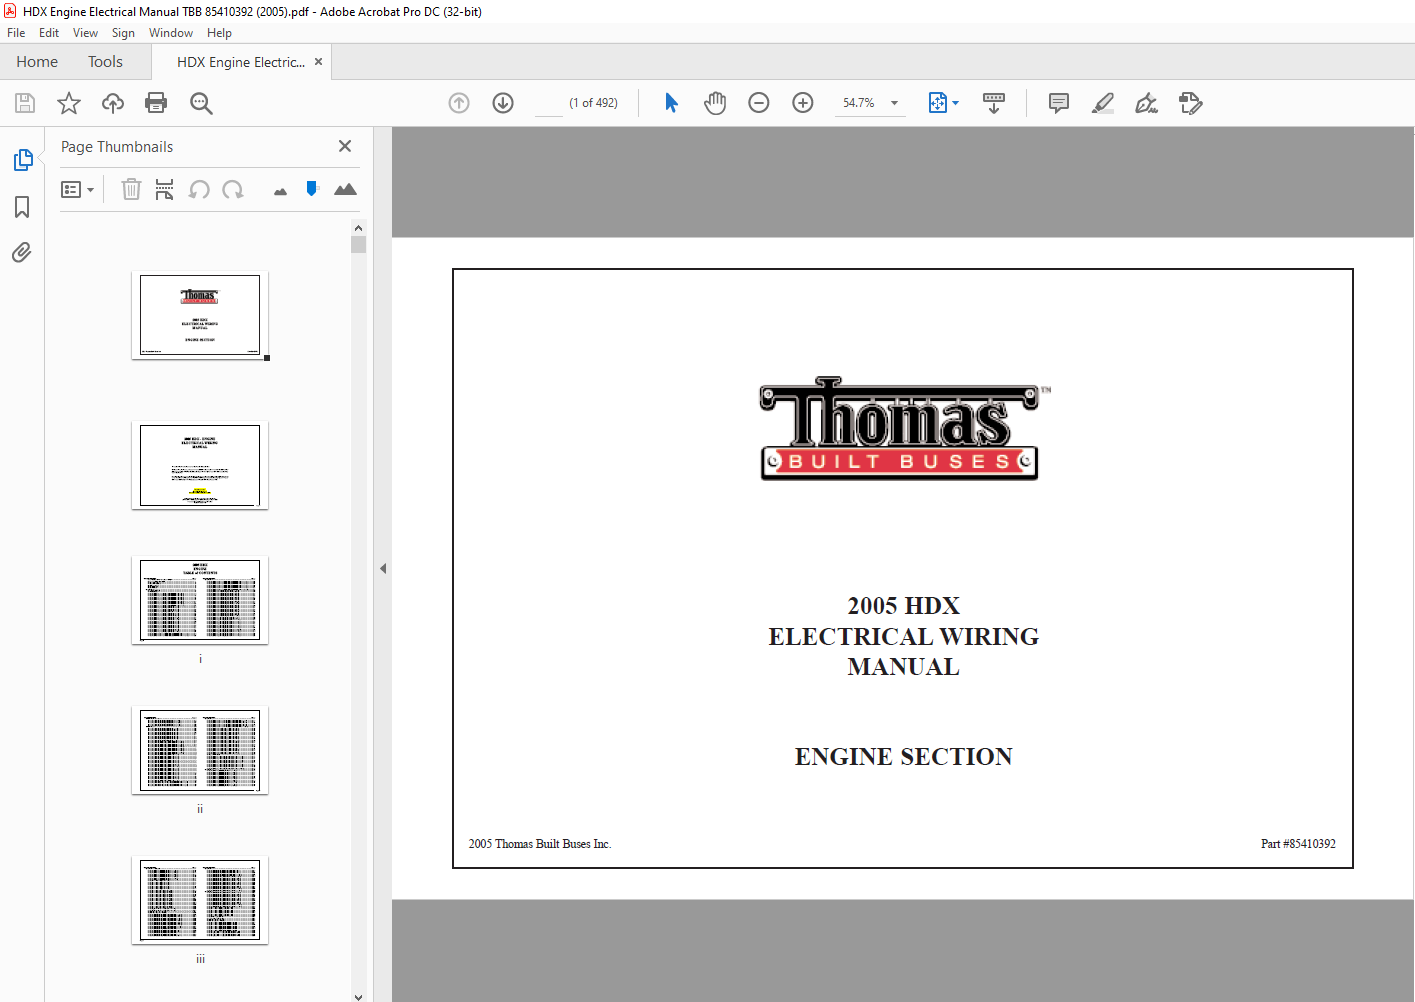This screenshot has height=1002, width=1415.
Task: Close the HDX Engine Electric document tab
Action: (x=319, y=62)
